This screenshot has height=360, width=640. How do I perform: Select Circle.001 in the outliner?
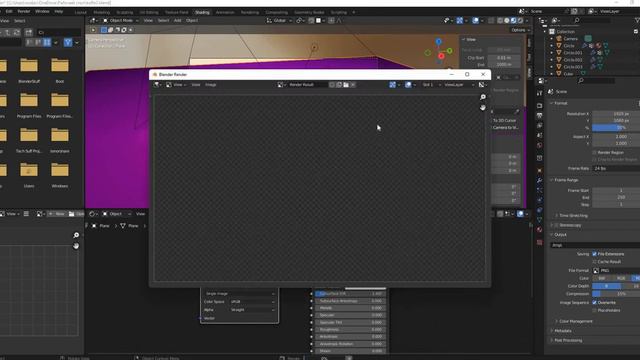point(573,53)
